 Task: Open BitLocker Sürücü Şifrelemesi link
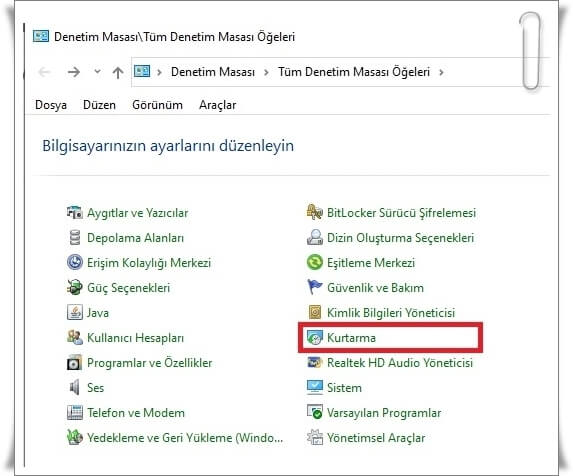coord(401,213)
